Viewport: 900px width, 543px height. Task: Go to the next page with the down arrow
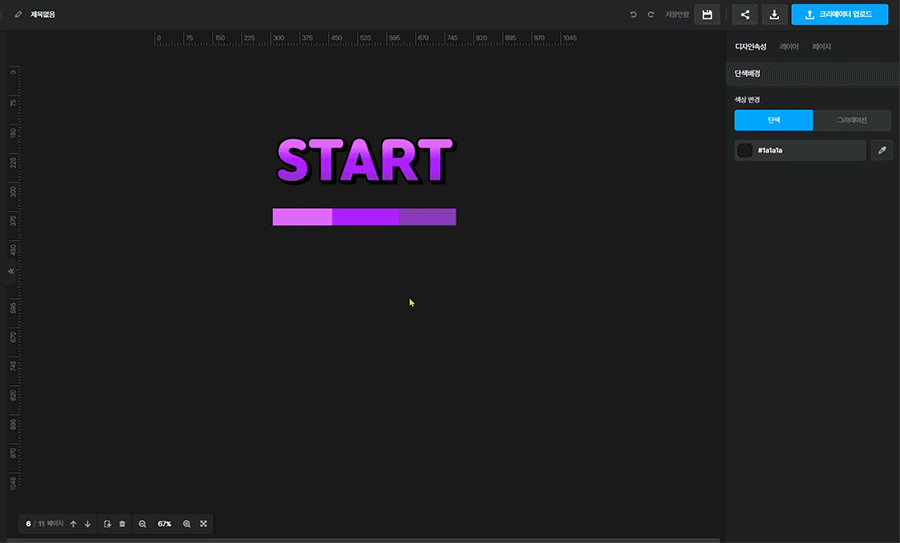87,524
